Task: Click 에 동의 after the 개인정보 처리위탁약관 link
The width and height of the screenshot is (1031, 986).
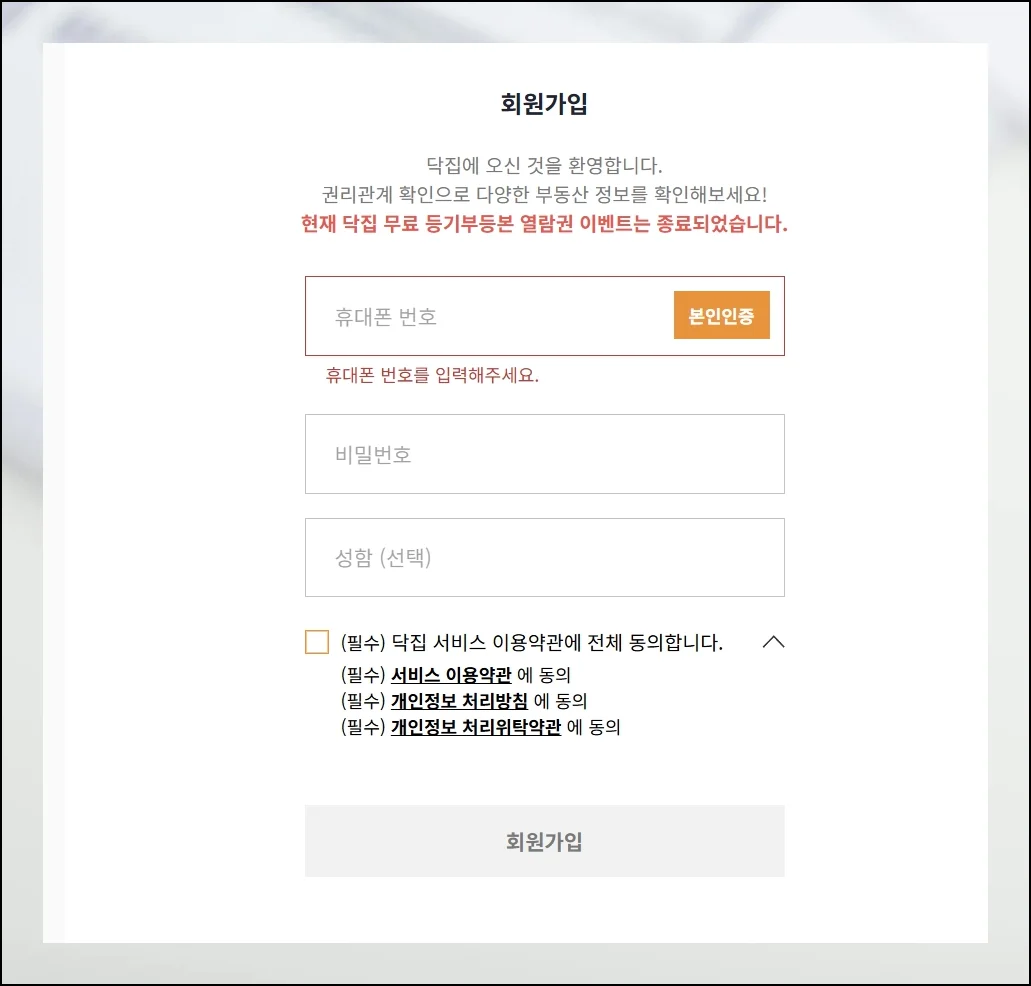Action: coord(594,728)
